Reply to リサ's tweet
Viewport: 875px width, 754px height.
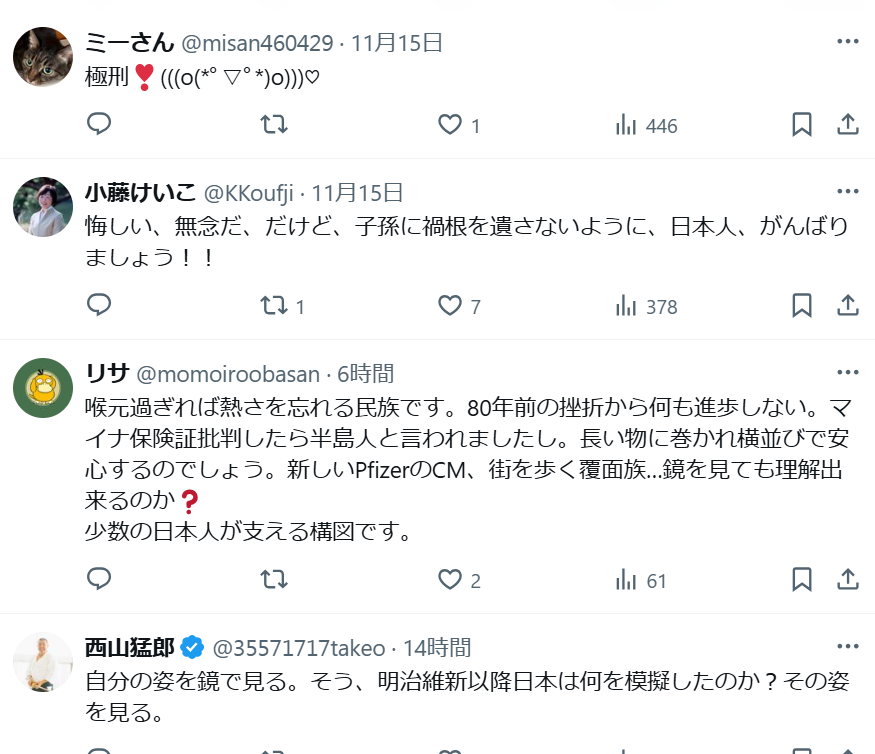tap(99, 579)
